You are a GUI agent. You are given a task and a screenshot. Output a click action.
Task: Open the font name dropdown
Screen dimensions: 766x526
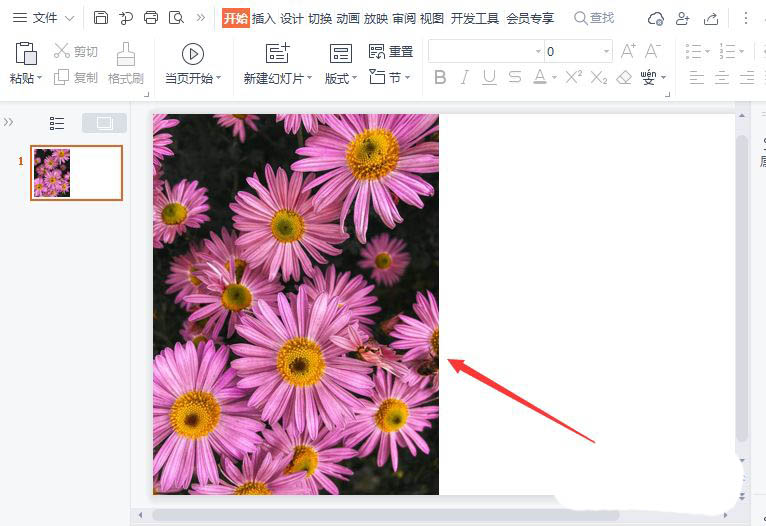pyautogui.click(x=537, y=51)
